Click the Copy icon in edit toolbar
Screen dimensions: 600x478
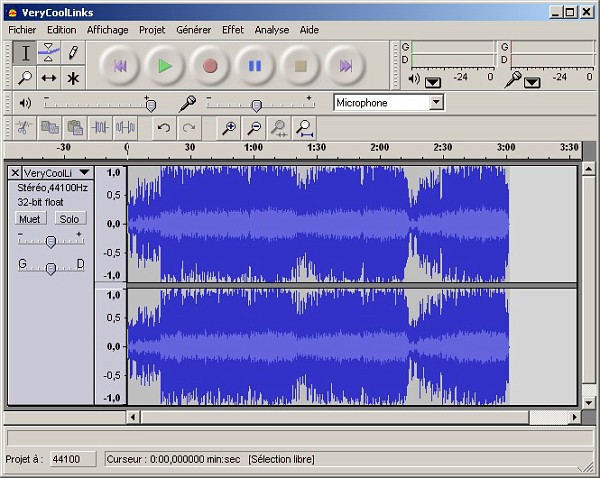pyautogui.click(x=50, y=128)
